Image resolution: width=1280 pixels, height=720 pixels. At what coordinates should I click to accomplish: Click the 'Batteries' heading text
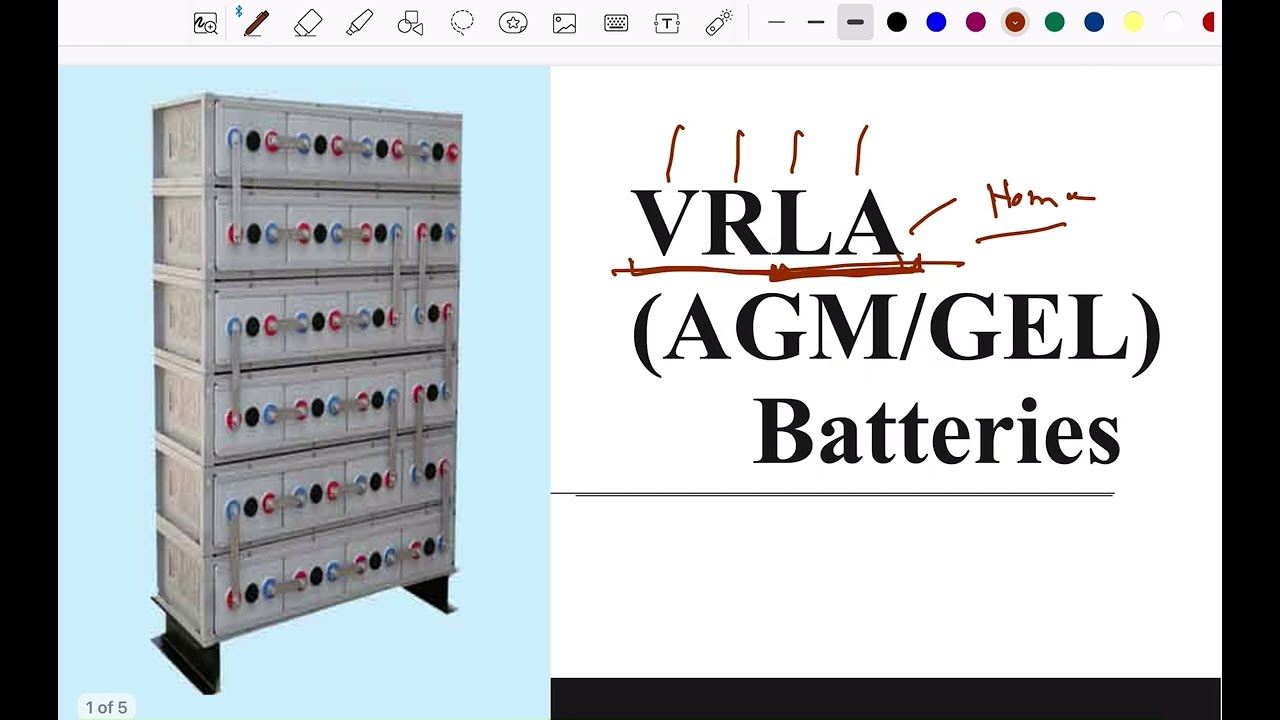click(936, 431)
